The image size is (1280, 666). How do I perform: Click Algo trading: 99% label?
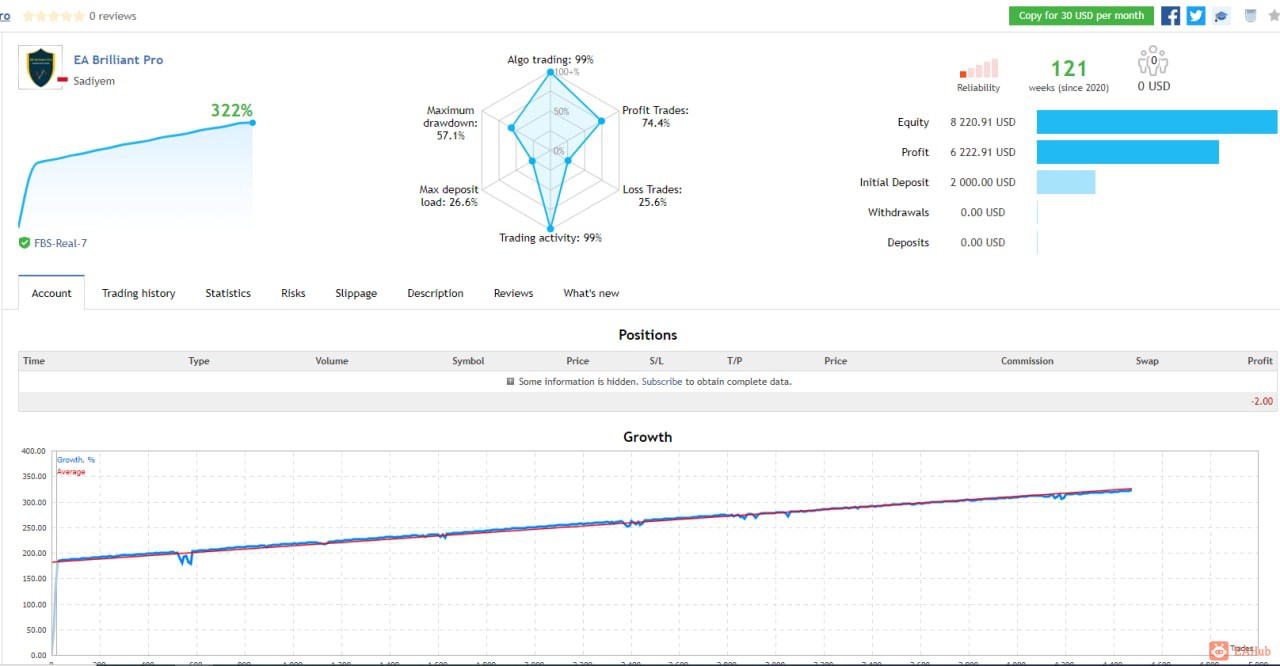tap(550, 60)
